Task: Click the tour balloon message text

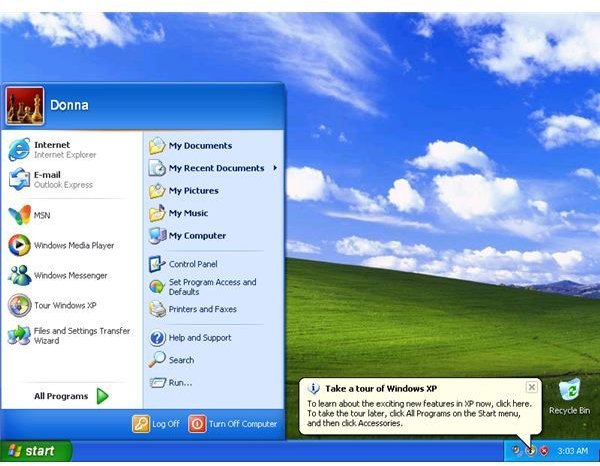Action: 419,414
